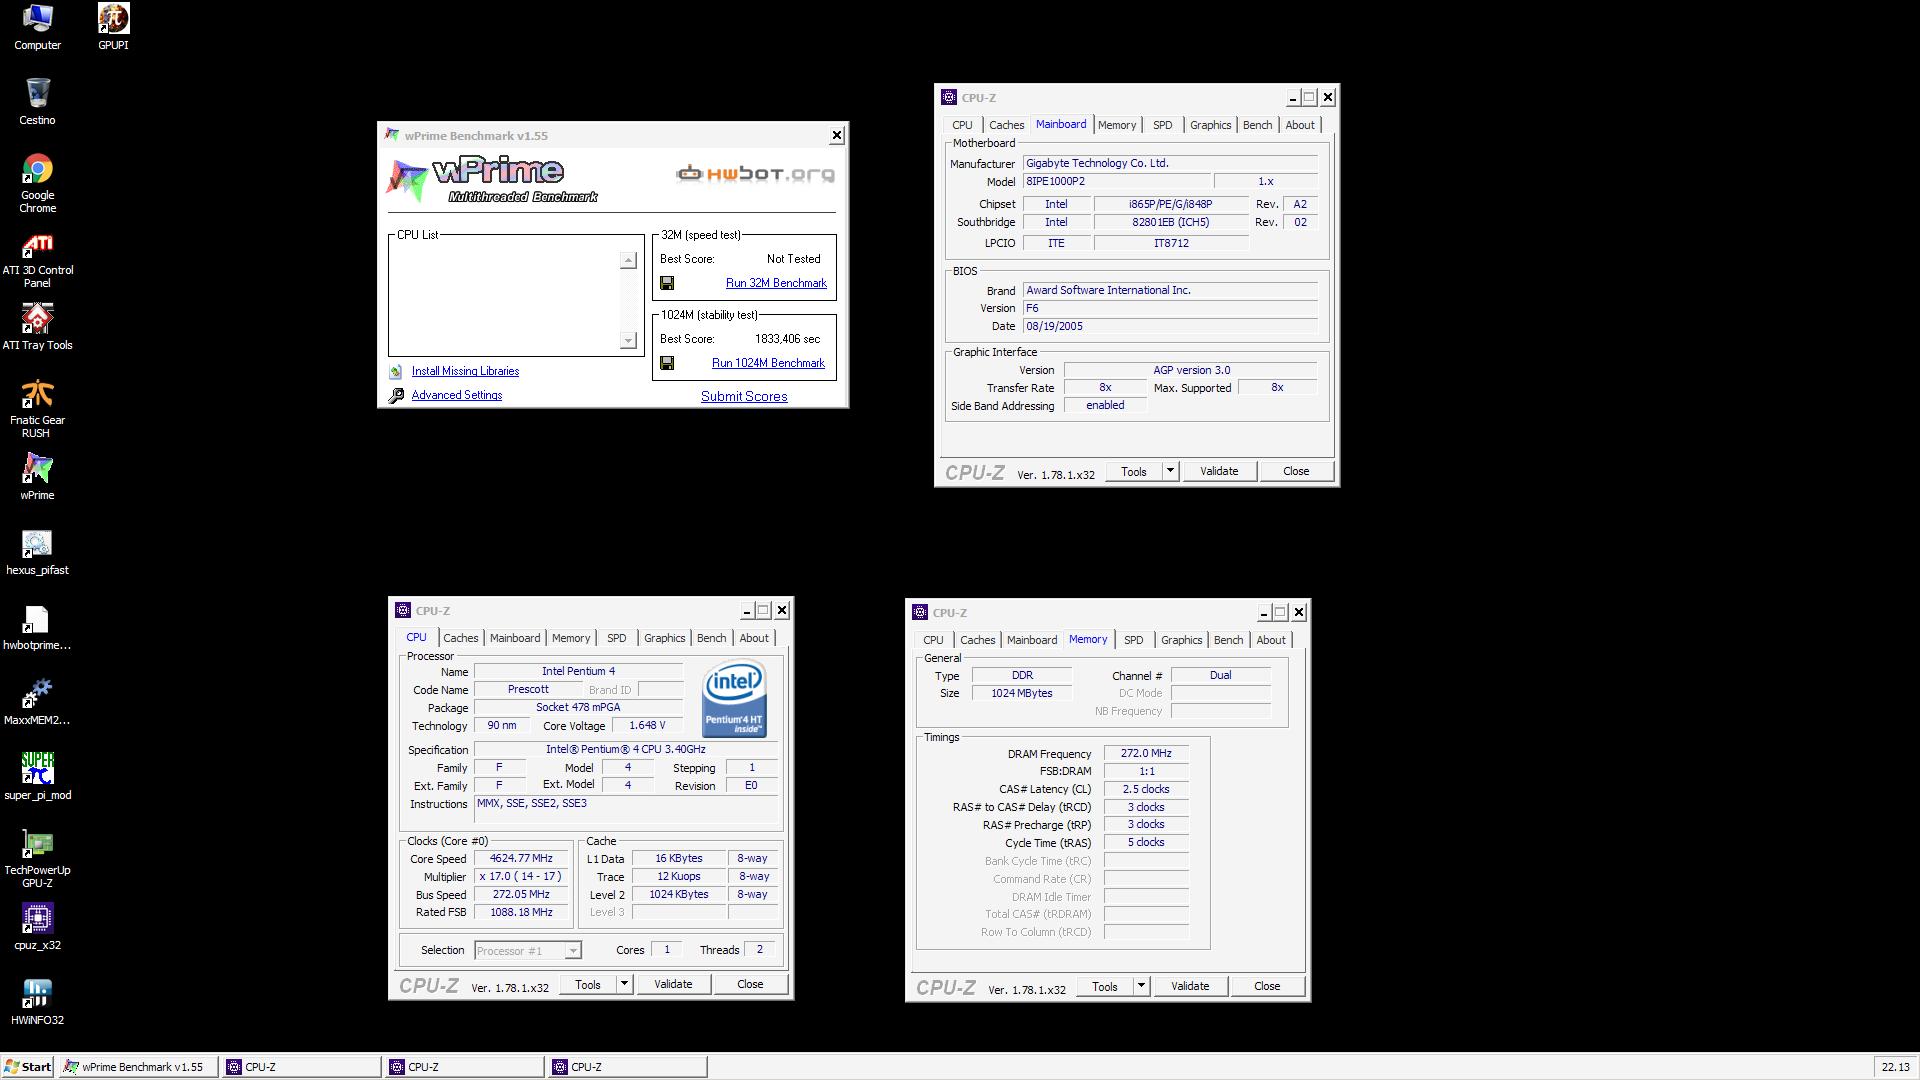
Task: Expand Tools dropdown arrow in Memory CPU-Z window
Action: [x=1141, y=986]
